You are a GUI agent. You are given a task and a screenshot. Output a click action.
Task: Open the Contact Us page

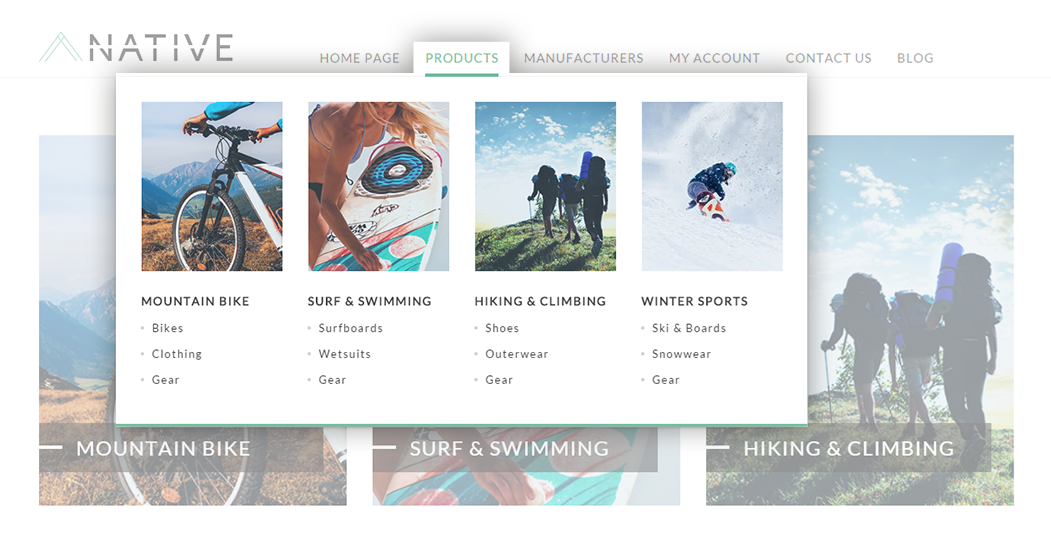[x=828, y=58]
